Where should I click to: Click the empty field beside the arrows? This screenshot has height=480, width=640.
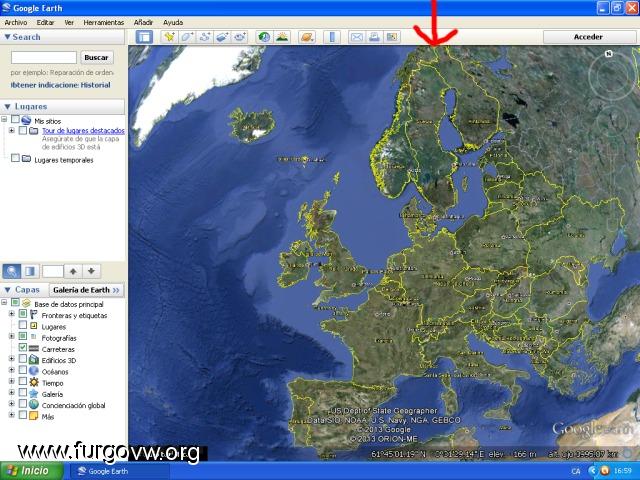tap(53, 271)
